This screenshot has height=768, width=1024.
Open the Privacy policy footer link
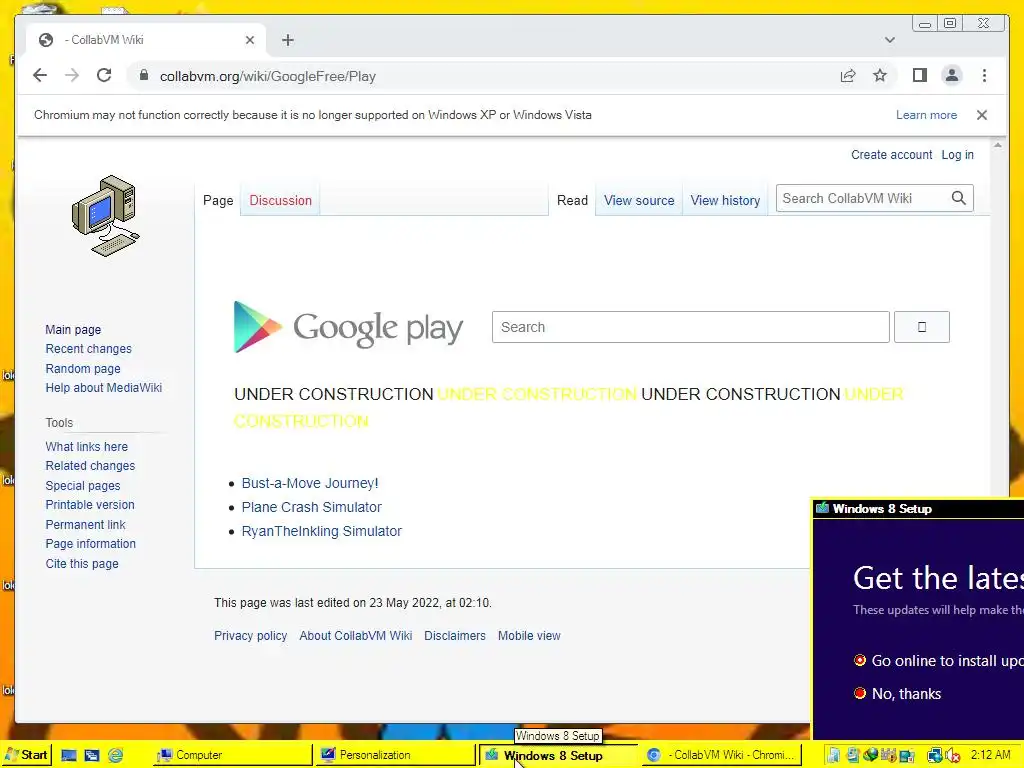click(x=250, y=636)
